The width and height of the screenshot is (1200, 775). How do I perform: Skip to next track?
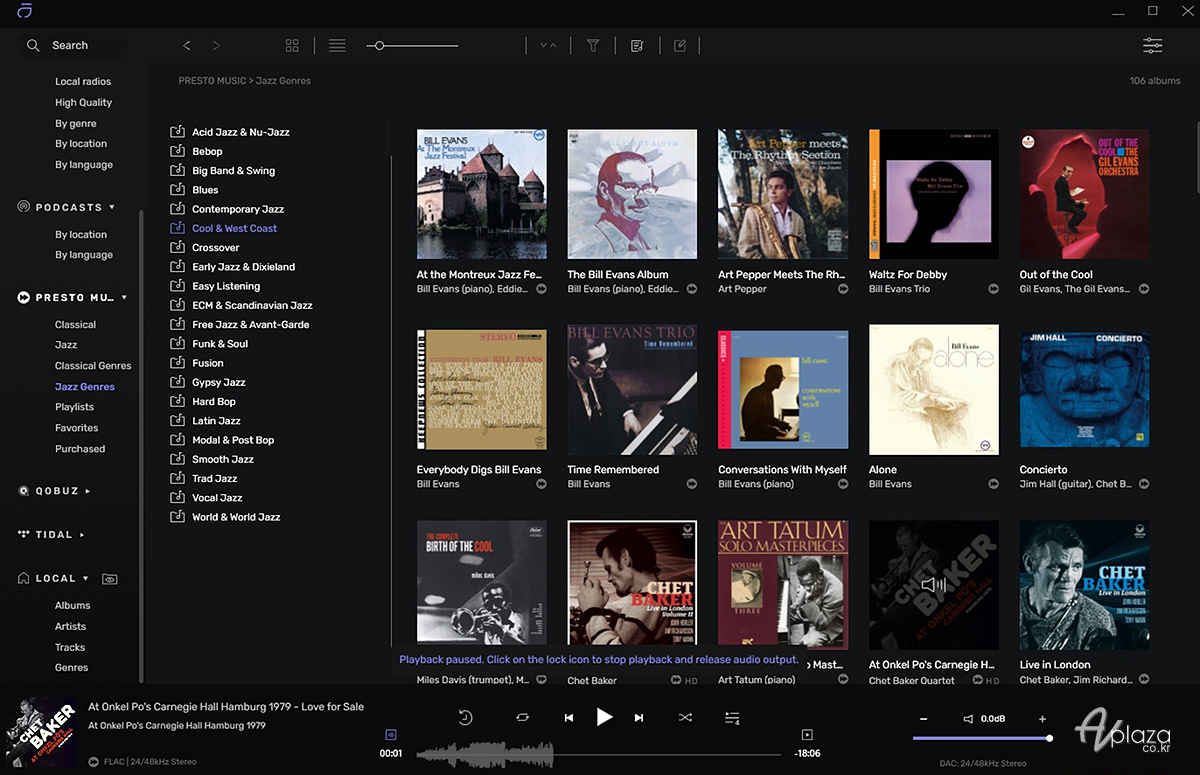pos(639,717)
